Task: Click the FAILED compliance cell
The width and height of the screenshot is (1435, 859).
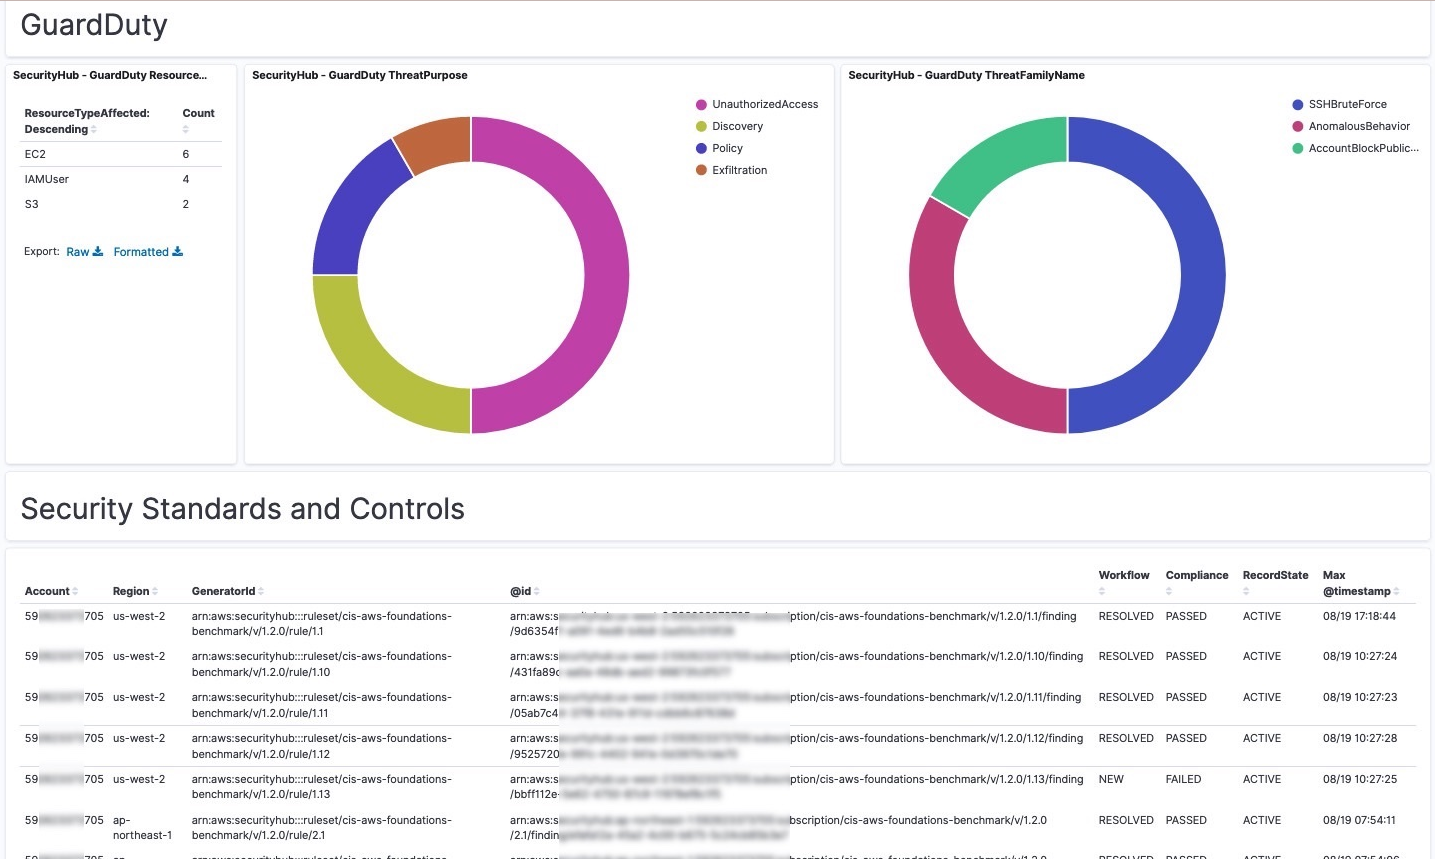Action: tap(1183, 779)
